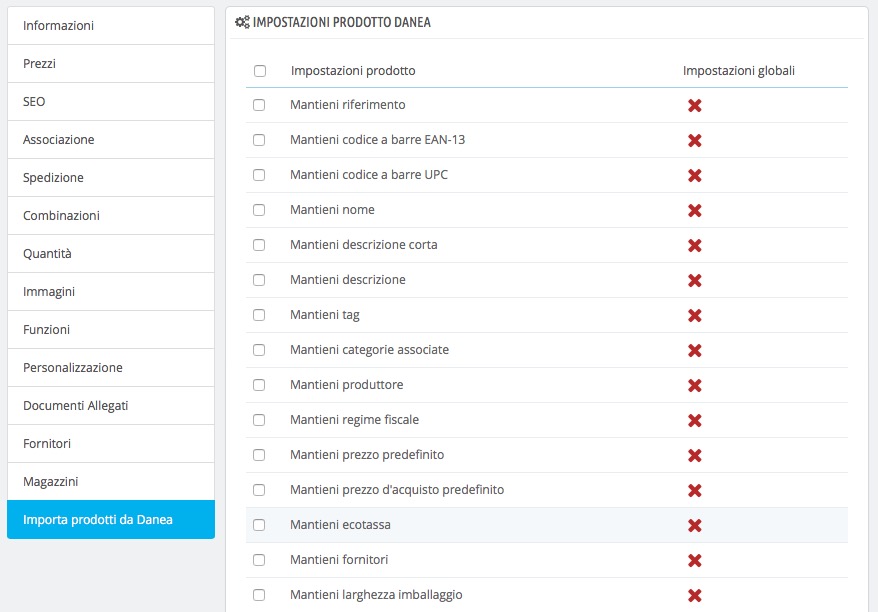
Task: Switch to the Combinazioni tab
Action: point(111,216)
